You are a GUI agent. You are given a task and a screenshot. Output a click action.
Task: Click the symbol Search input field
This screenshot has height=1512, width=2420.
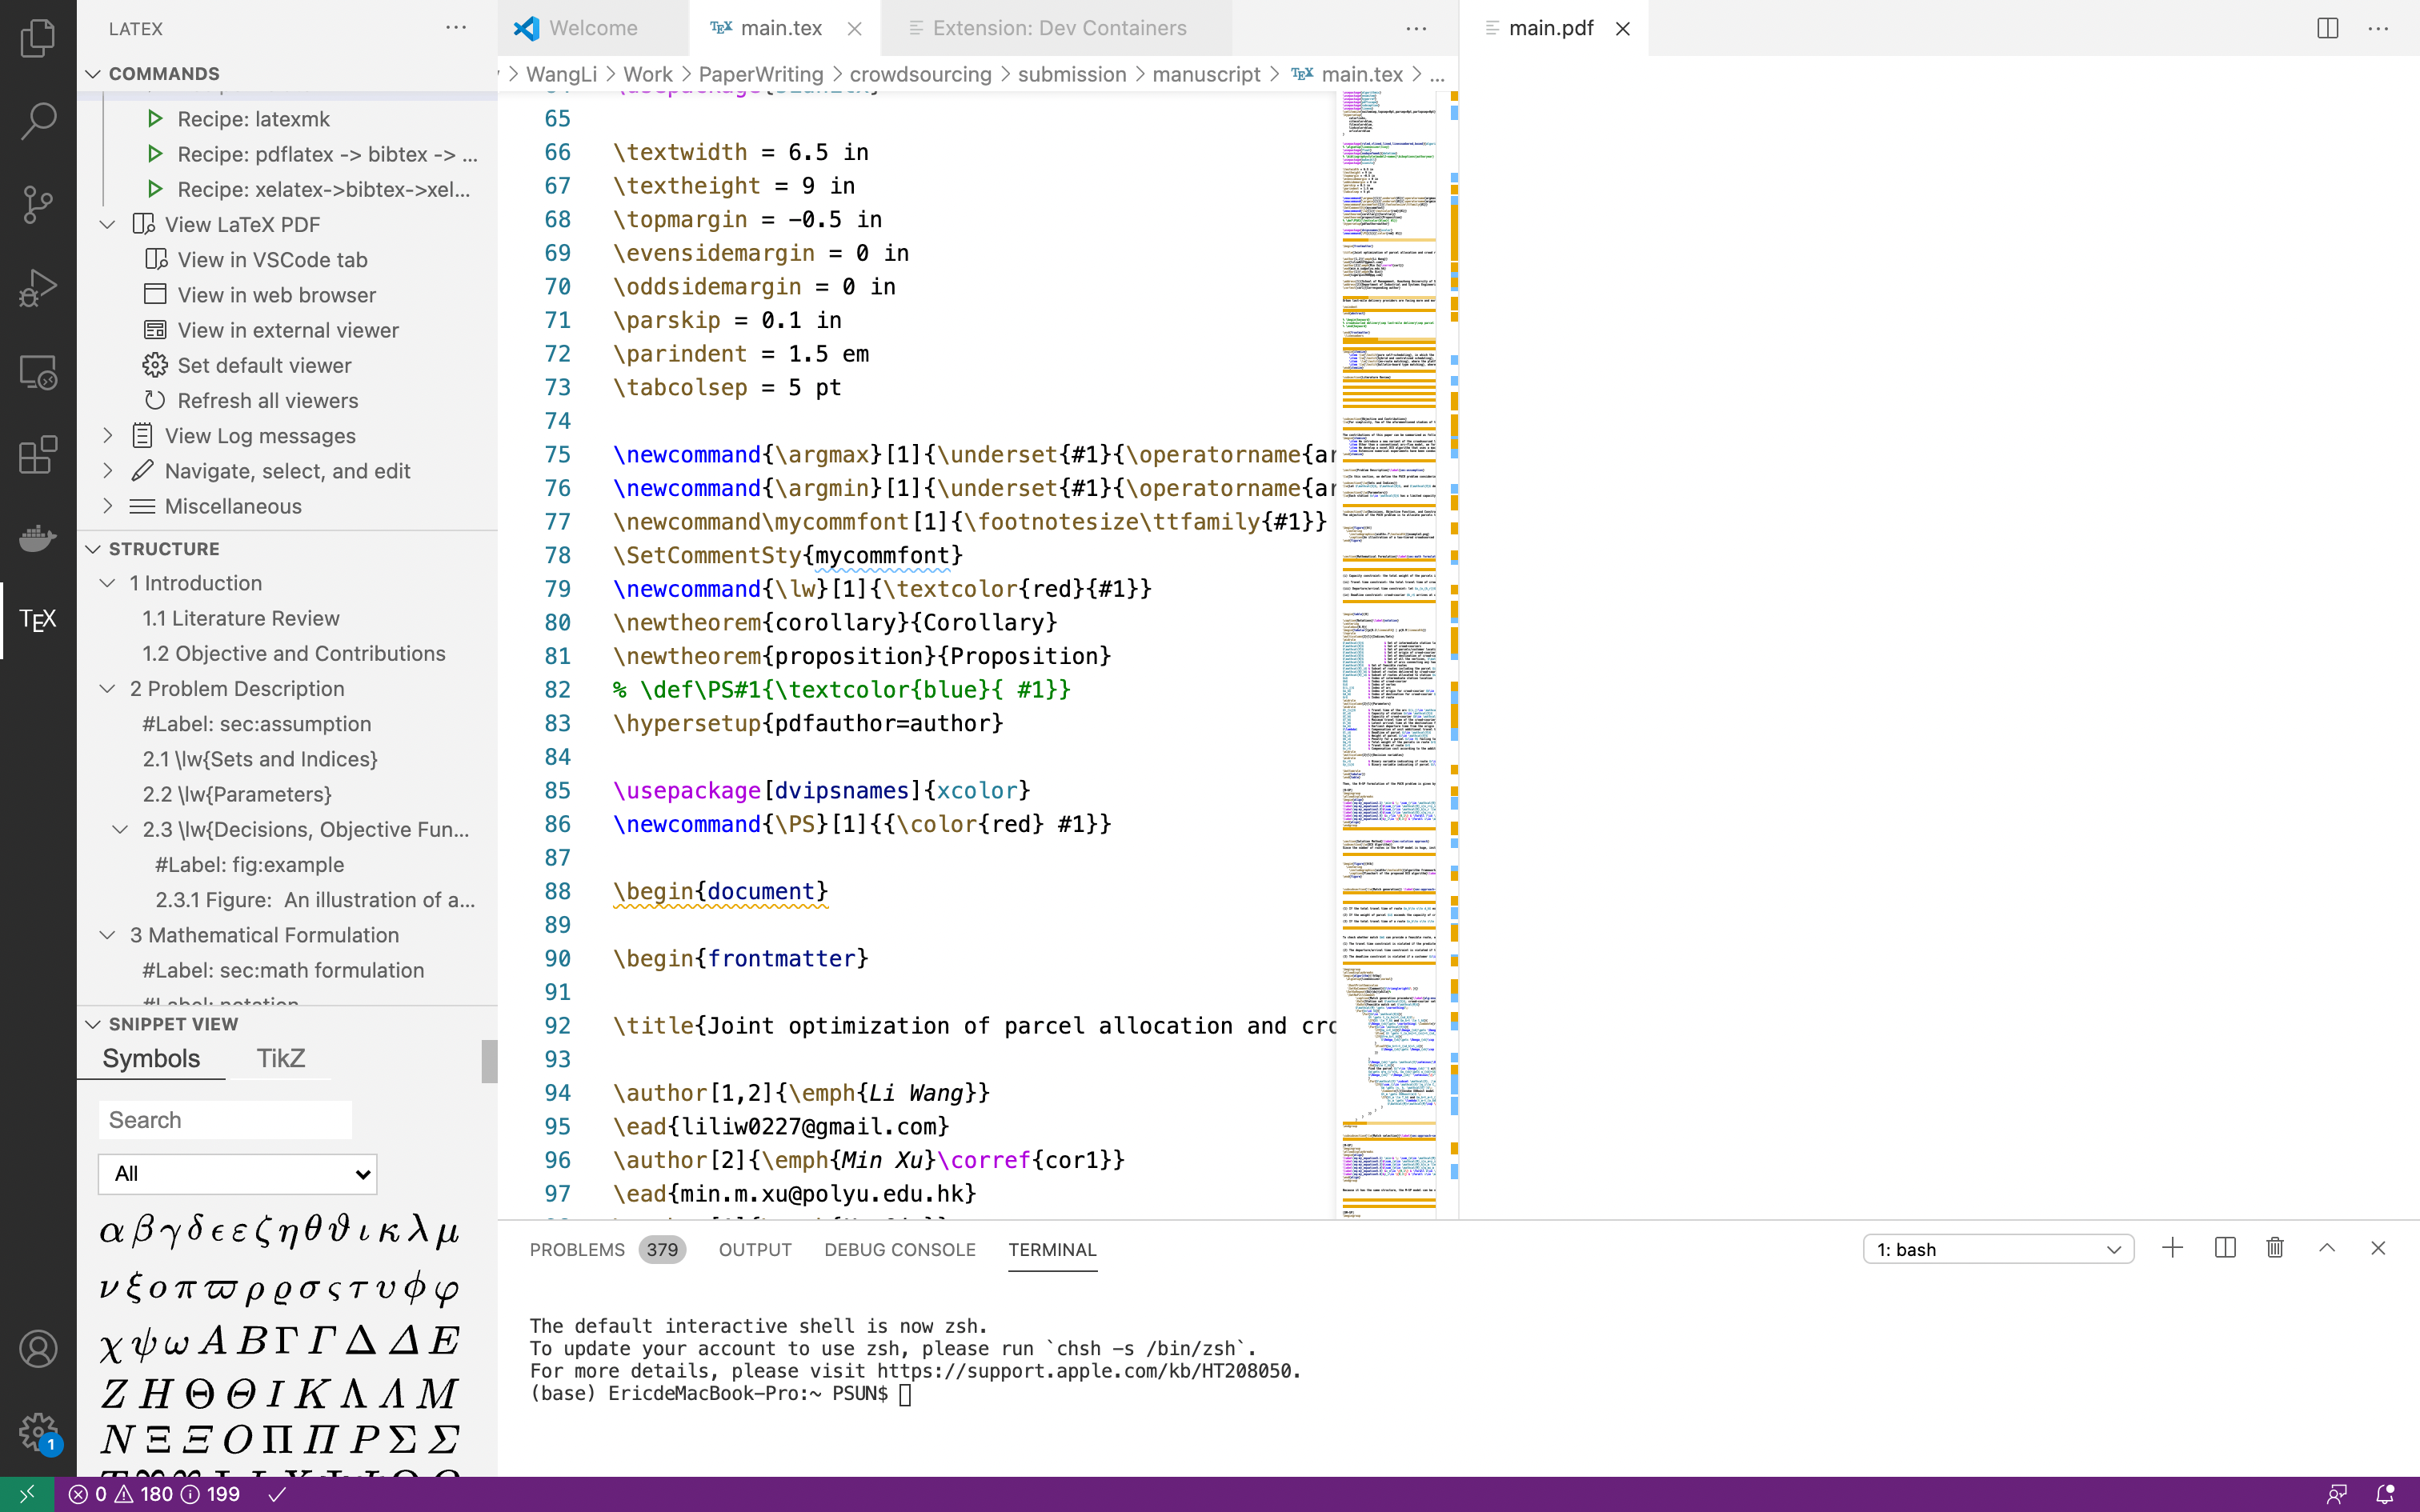225,1120
